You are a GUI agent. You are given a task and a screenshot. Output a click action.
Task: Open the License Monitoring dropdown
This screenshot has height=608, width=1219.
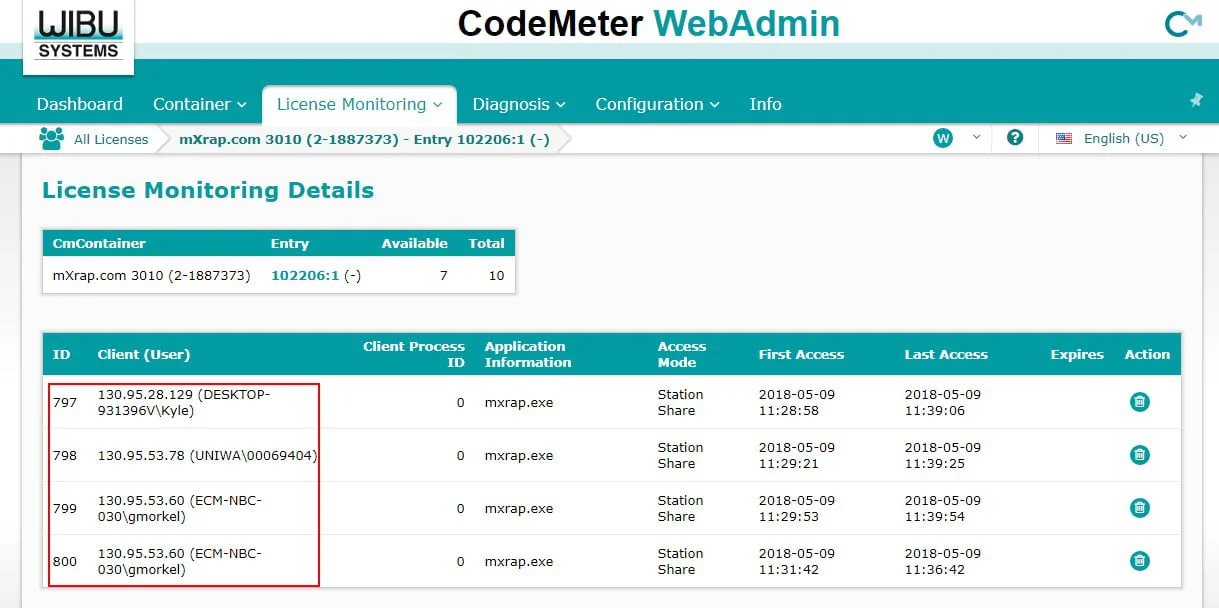[359, 104]
